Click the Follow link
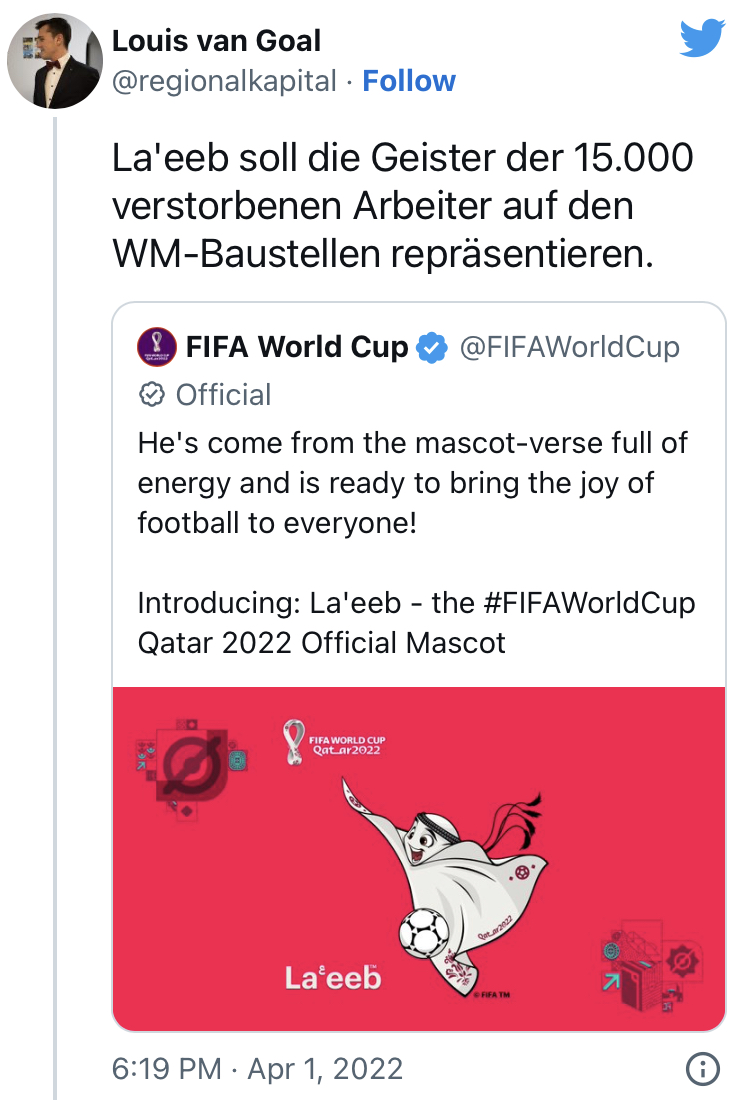This screenshot has height=1100, width=747. (x=408, y=81)
